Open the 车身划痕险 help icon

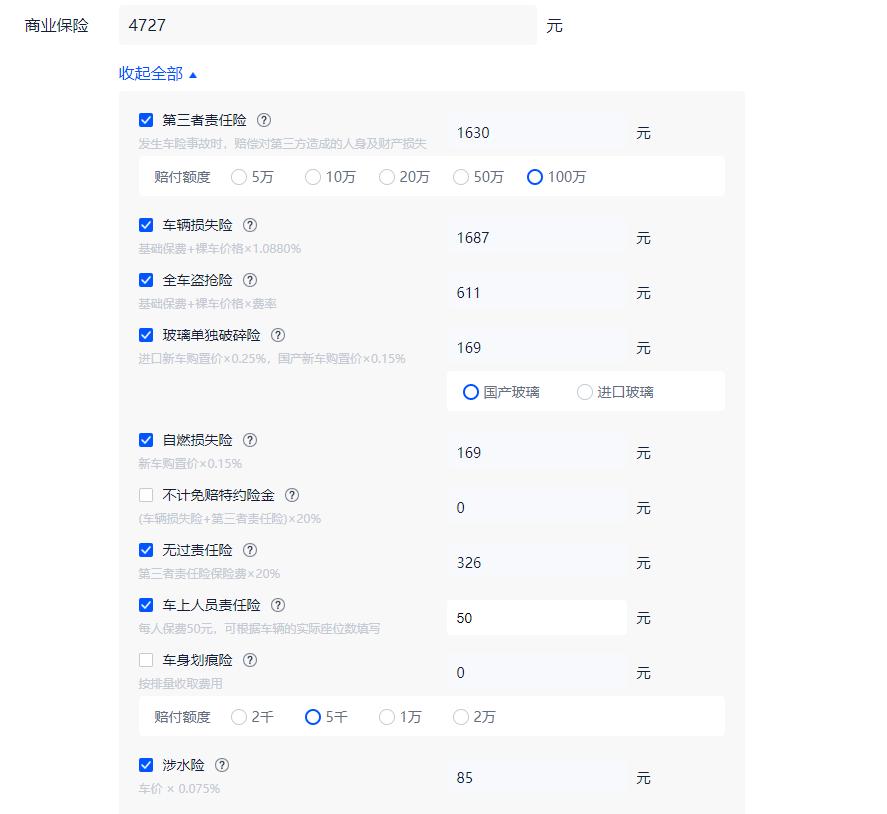pos(250,660)
